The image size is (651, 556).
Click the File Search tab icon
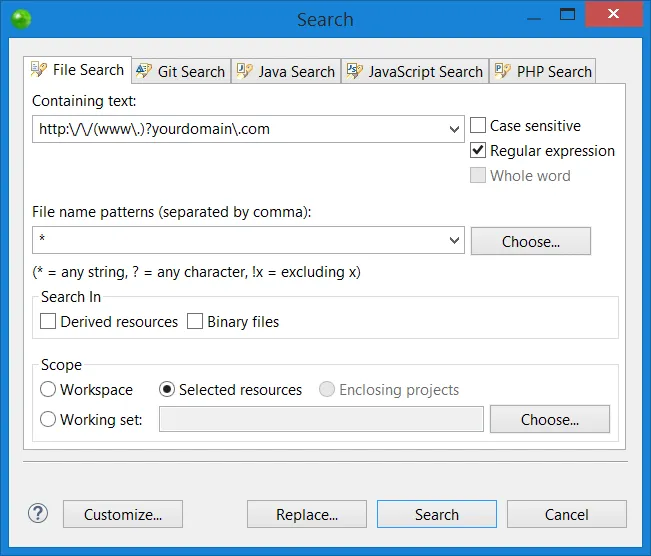(x=39, y=69)
